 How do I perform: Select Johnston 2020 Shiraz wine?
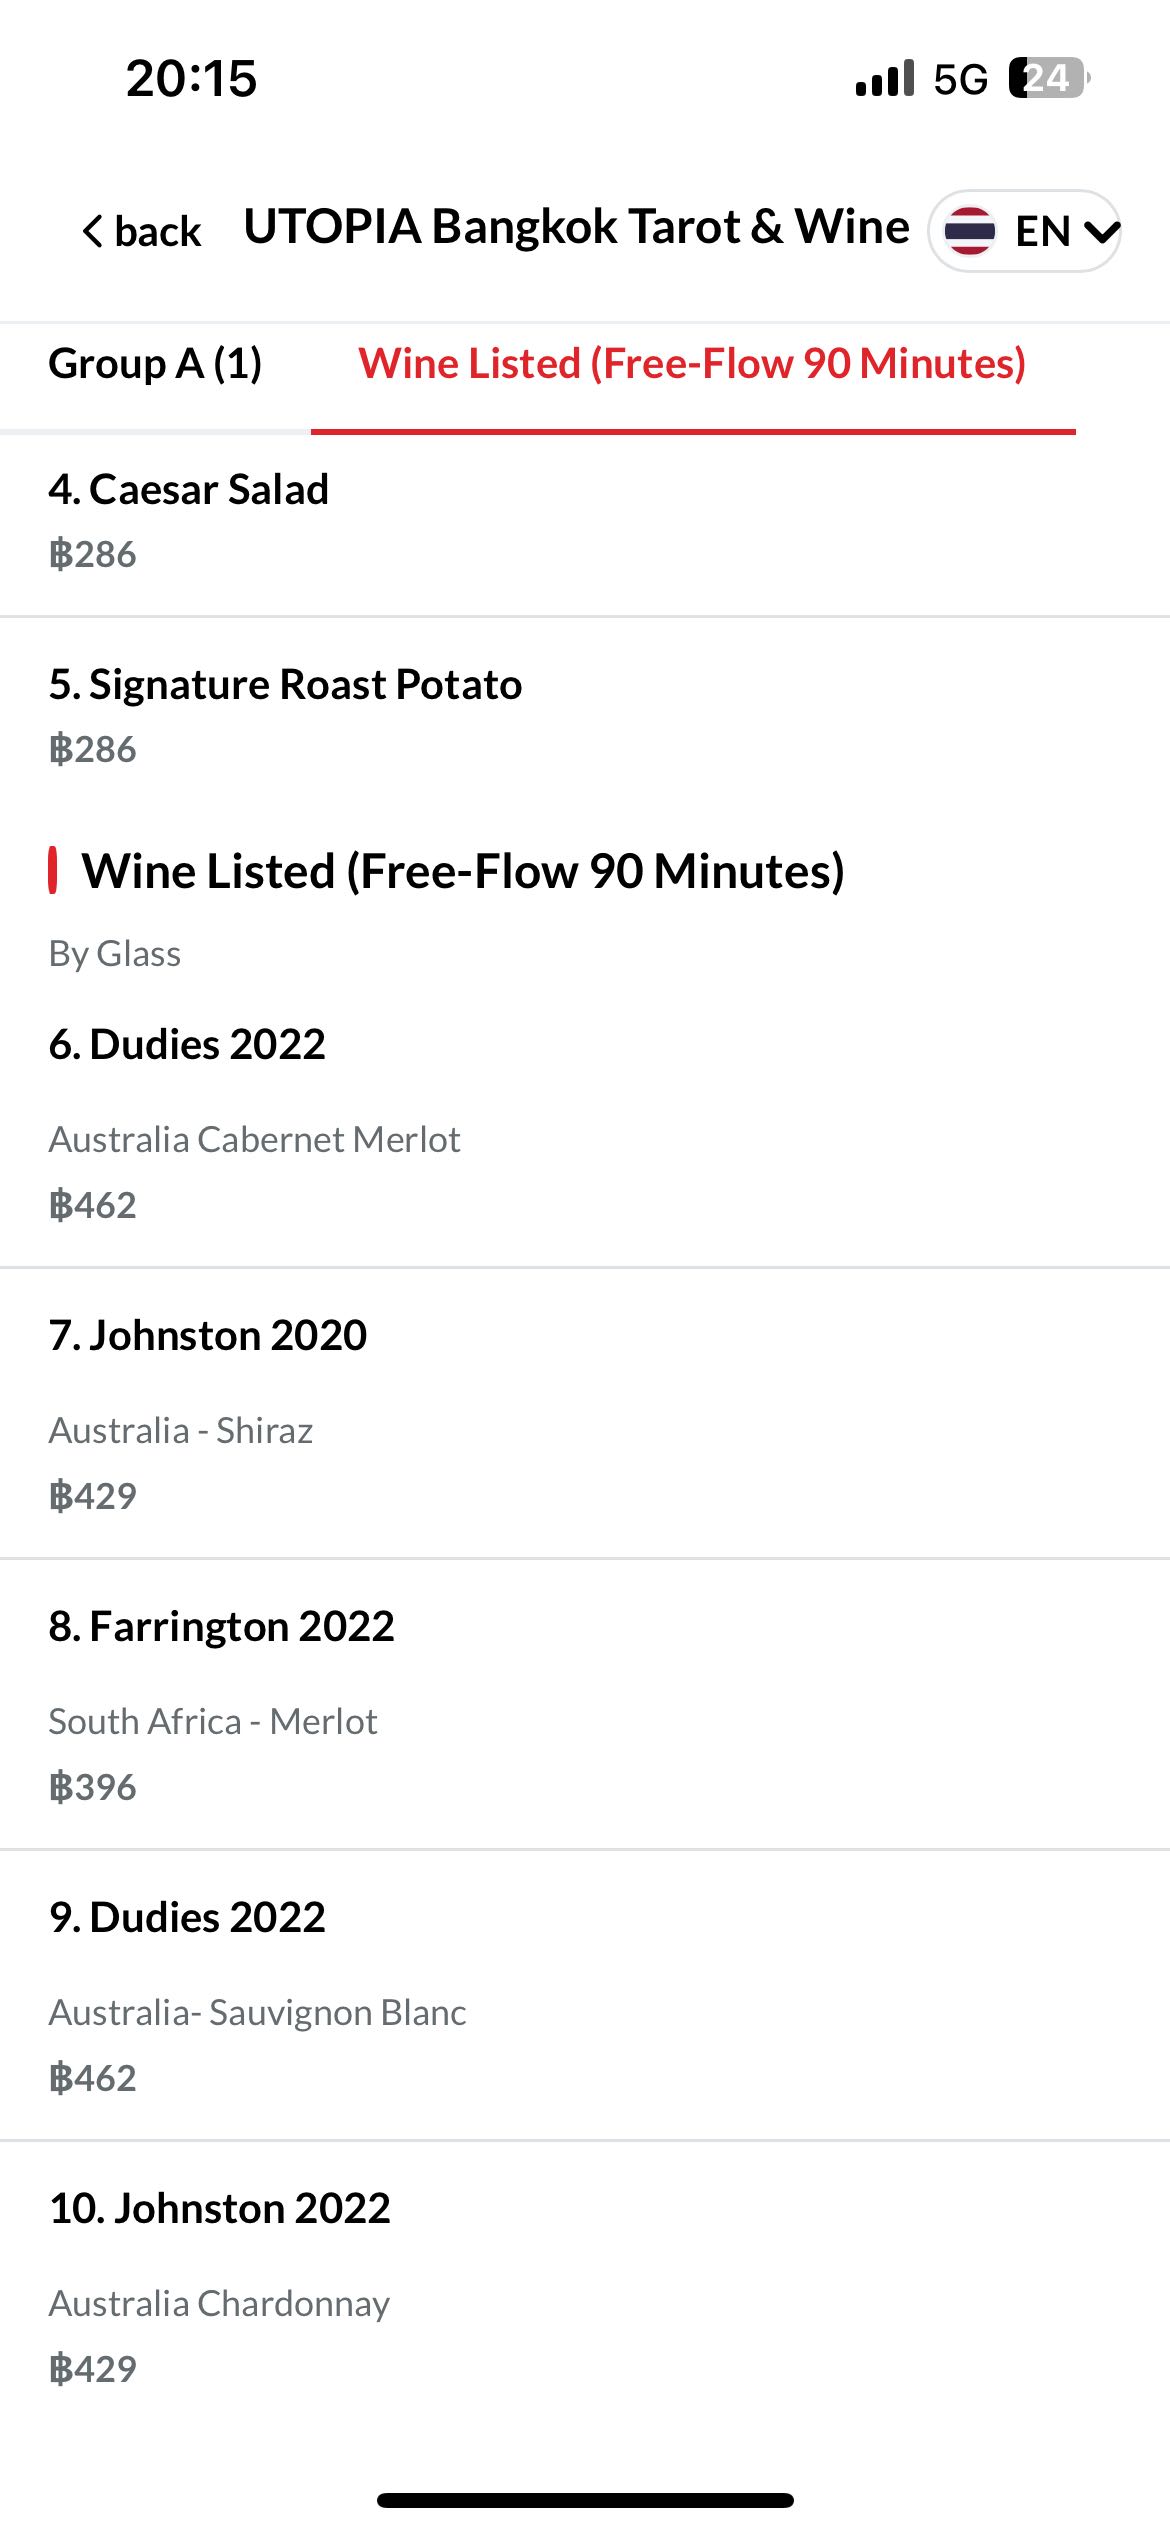(208, 1336)
